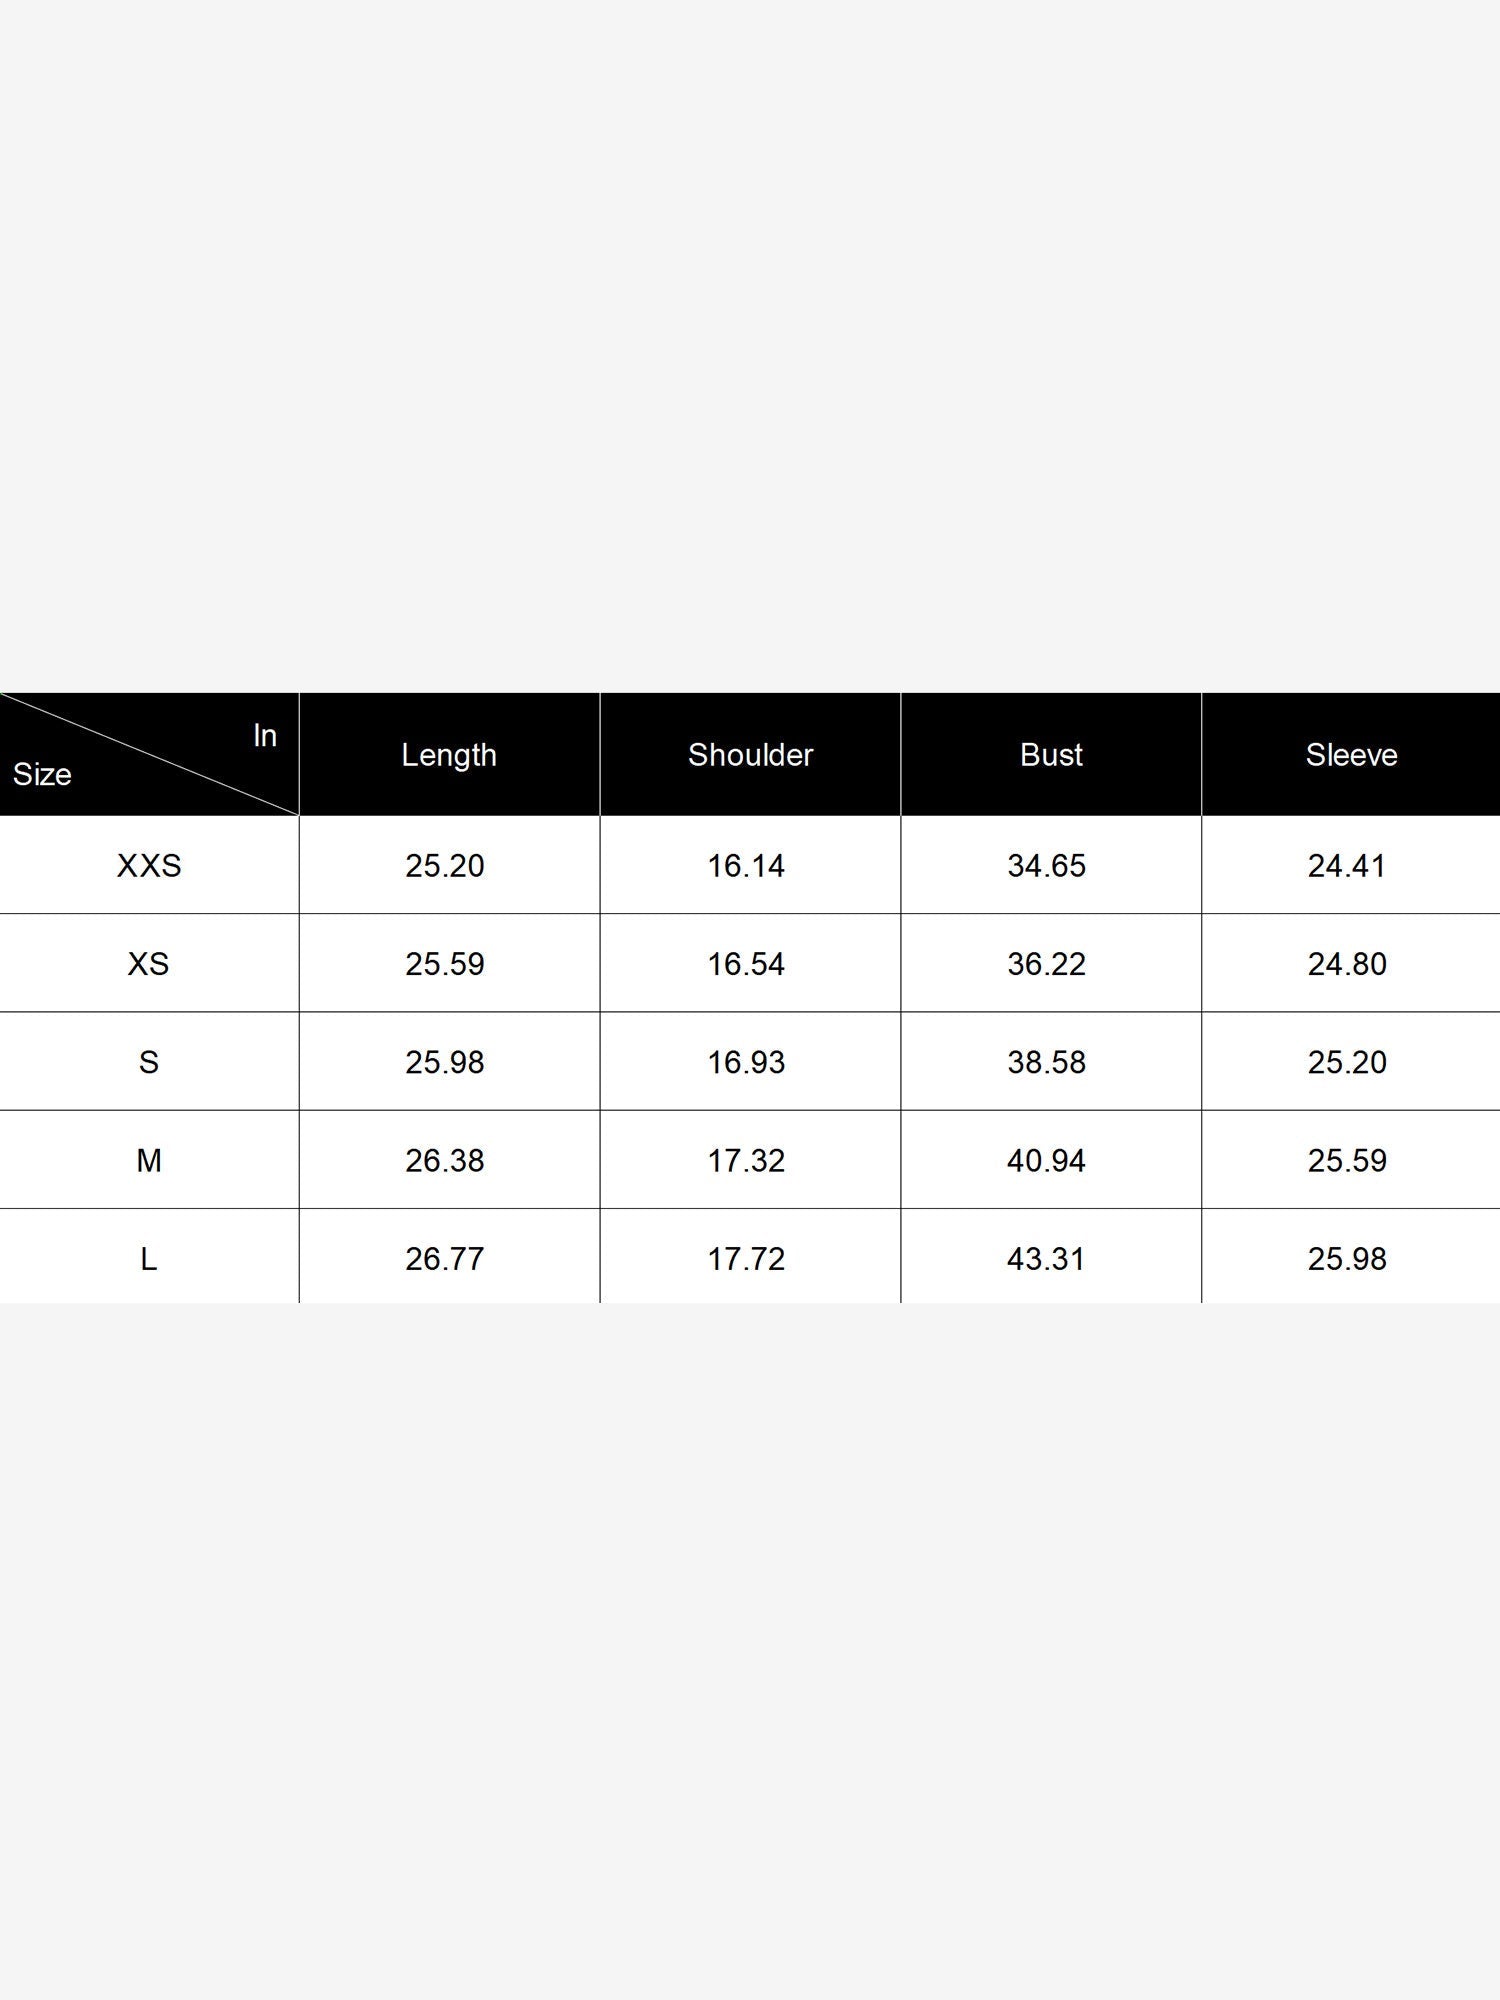Click the XS shoulder value 16.54
Viewport: 1500px width, 2000px height.
(746, 964)
